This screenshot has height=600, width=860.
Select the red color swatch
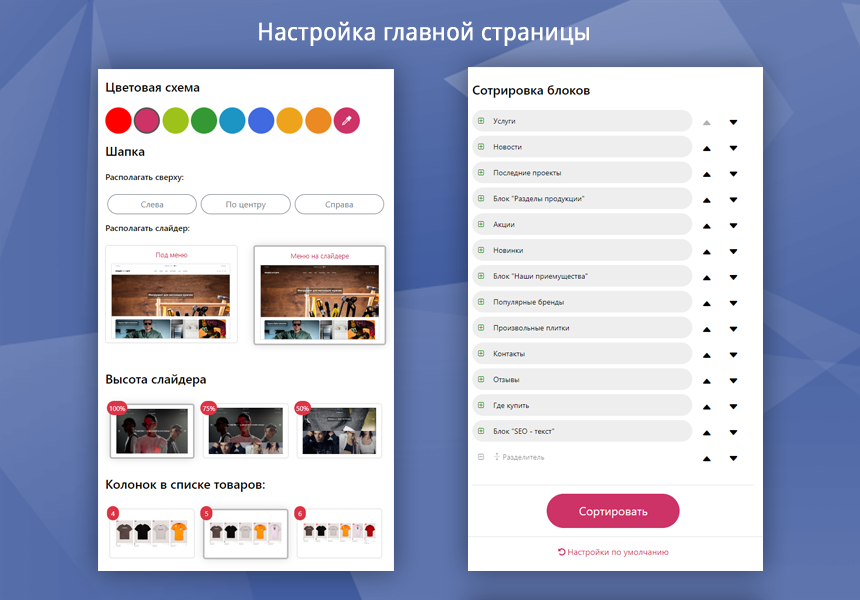(x=117, y=120)
